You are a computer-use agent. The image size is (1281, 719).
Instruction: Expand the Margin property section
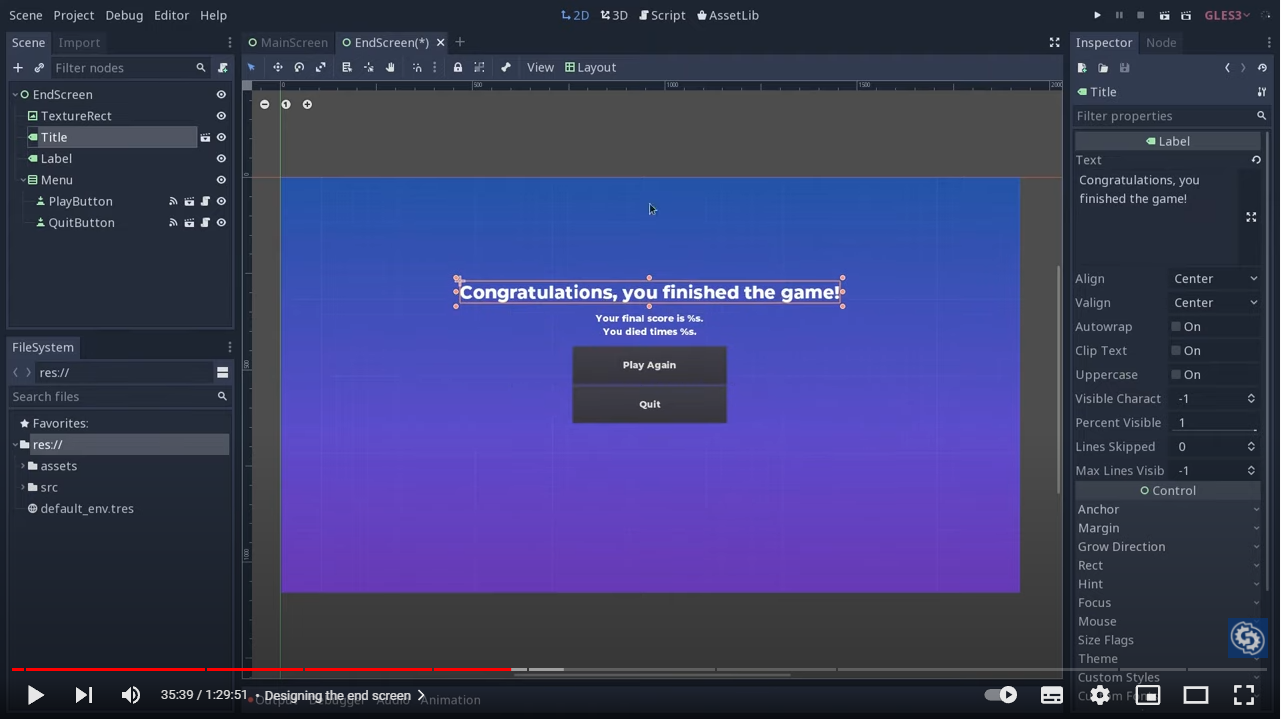click(x=1167, y=528)
